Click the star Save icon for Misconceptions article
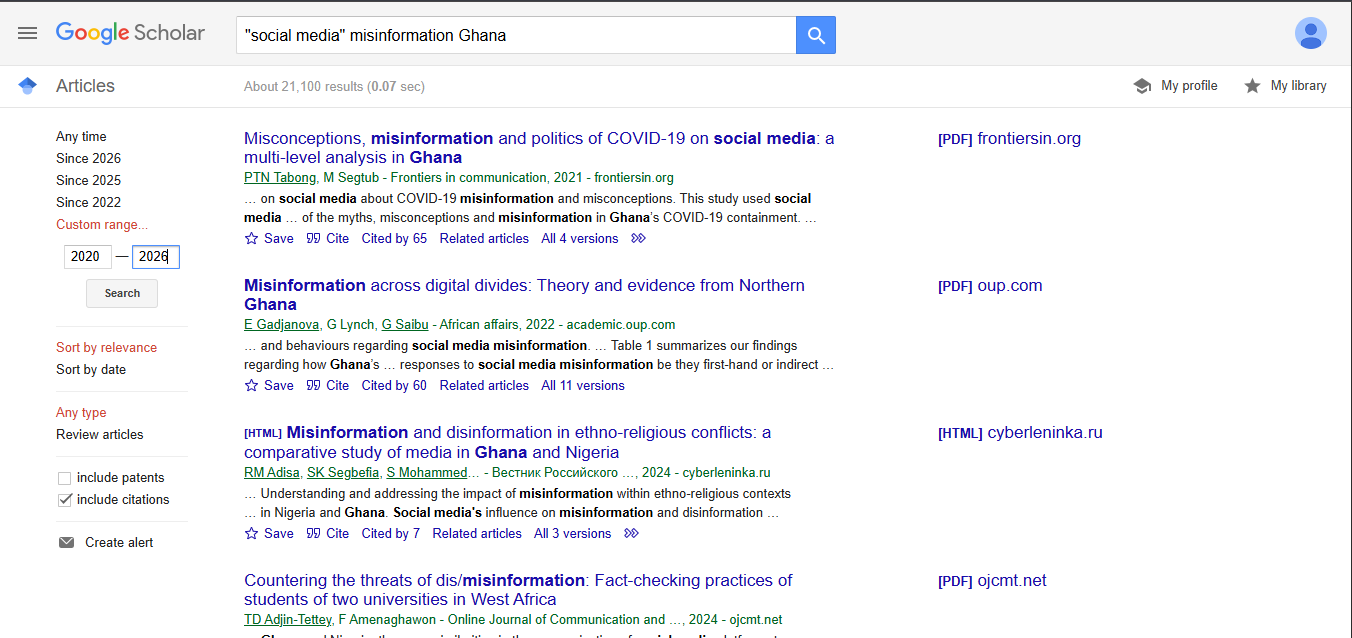 (x=251, y=238)
